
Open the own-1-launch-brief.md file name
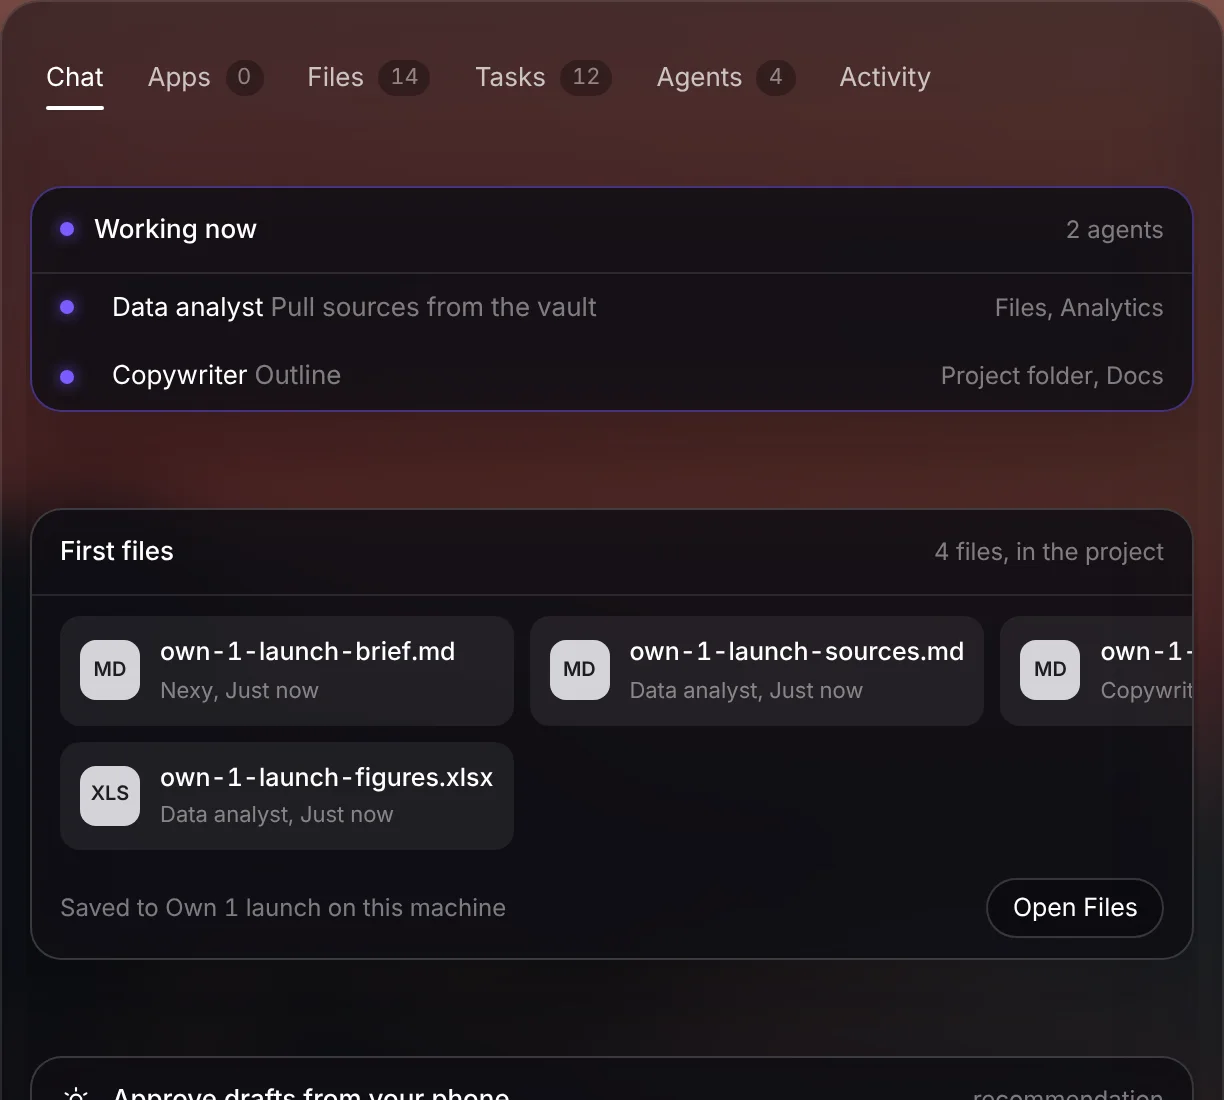pos(308,652)
